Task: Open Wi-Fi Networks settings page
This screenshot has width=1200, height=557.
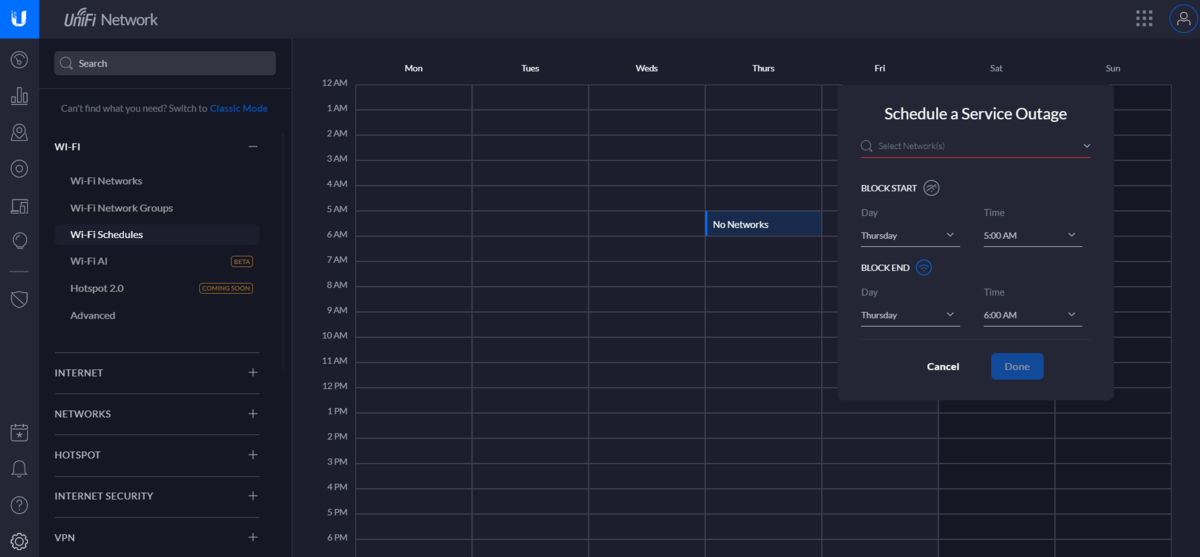Action: click(x=106, y=181)
